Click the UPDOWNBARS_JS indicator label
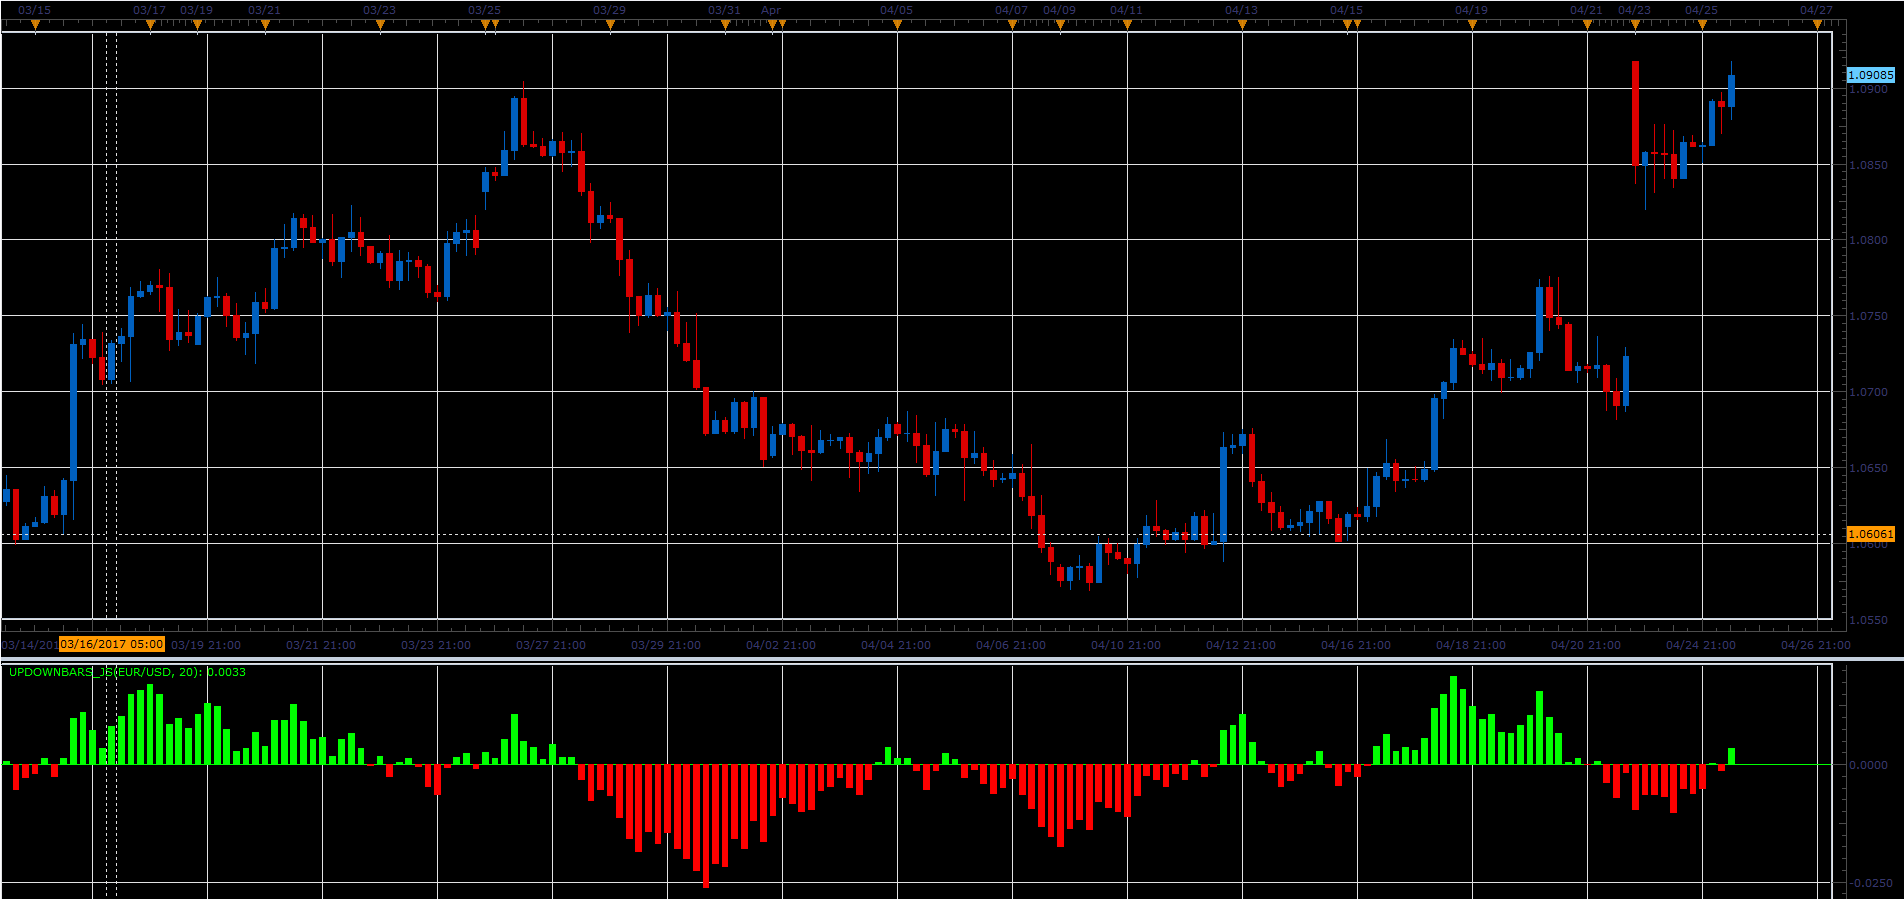 click(127, 672)
